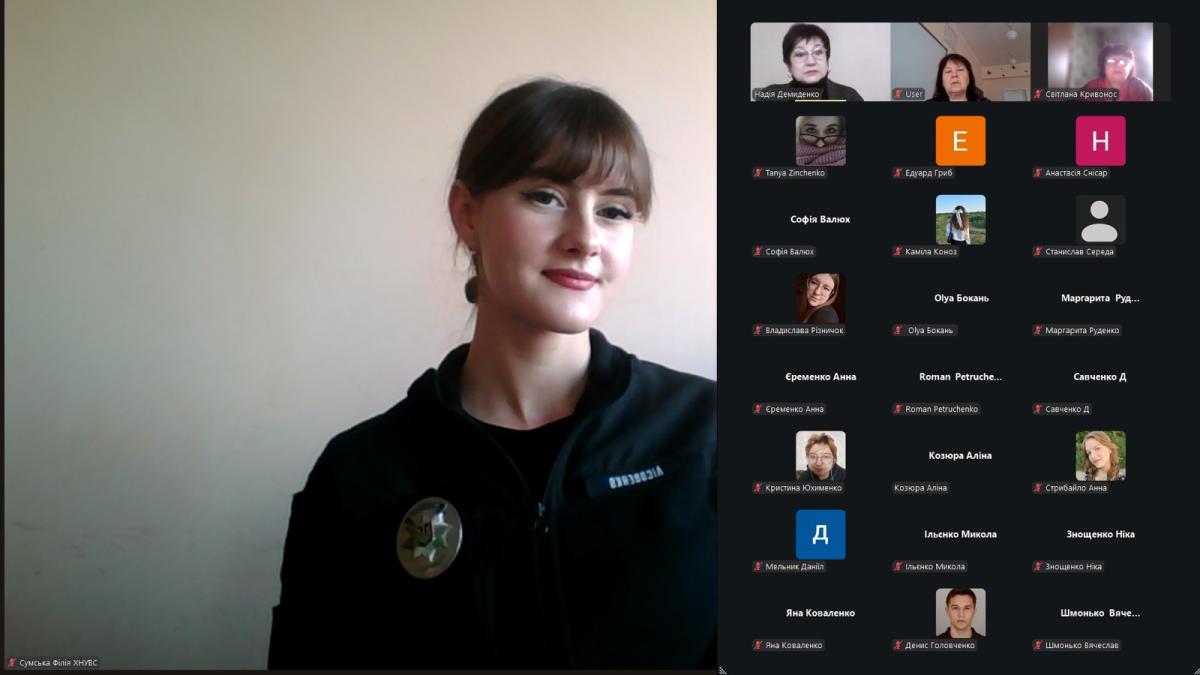The image size is (1200, 675).
Task: Click muted mic icon beside Маргарита Руденко label
Action: tap(1038, 330)
